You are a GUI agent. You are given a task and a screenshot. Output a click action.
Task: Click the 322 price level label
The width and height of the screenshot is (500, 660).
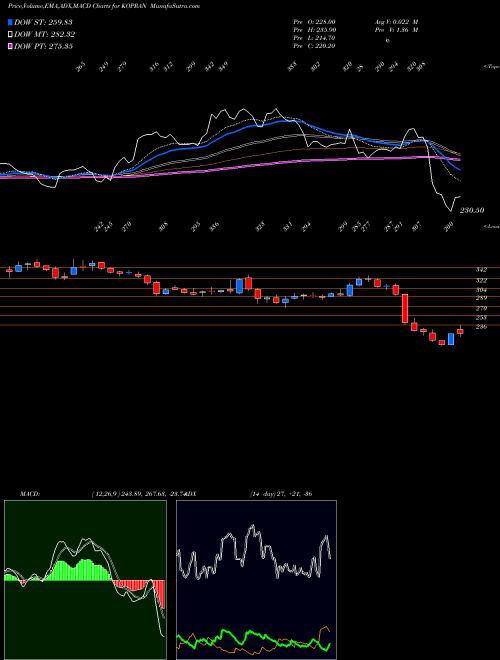point(481,280)
